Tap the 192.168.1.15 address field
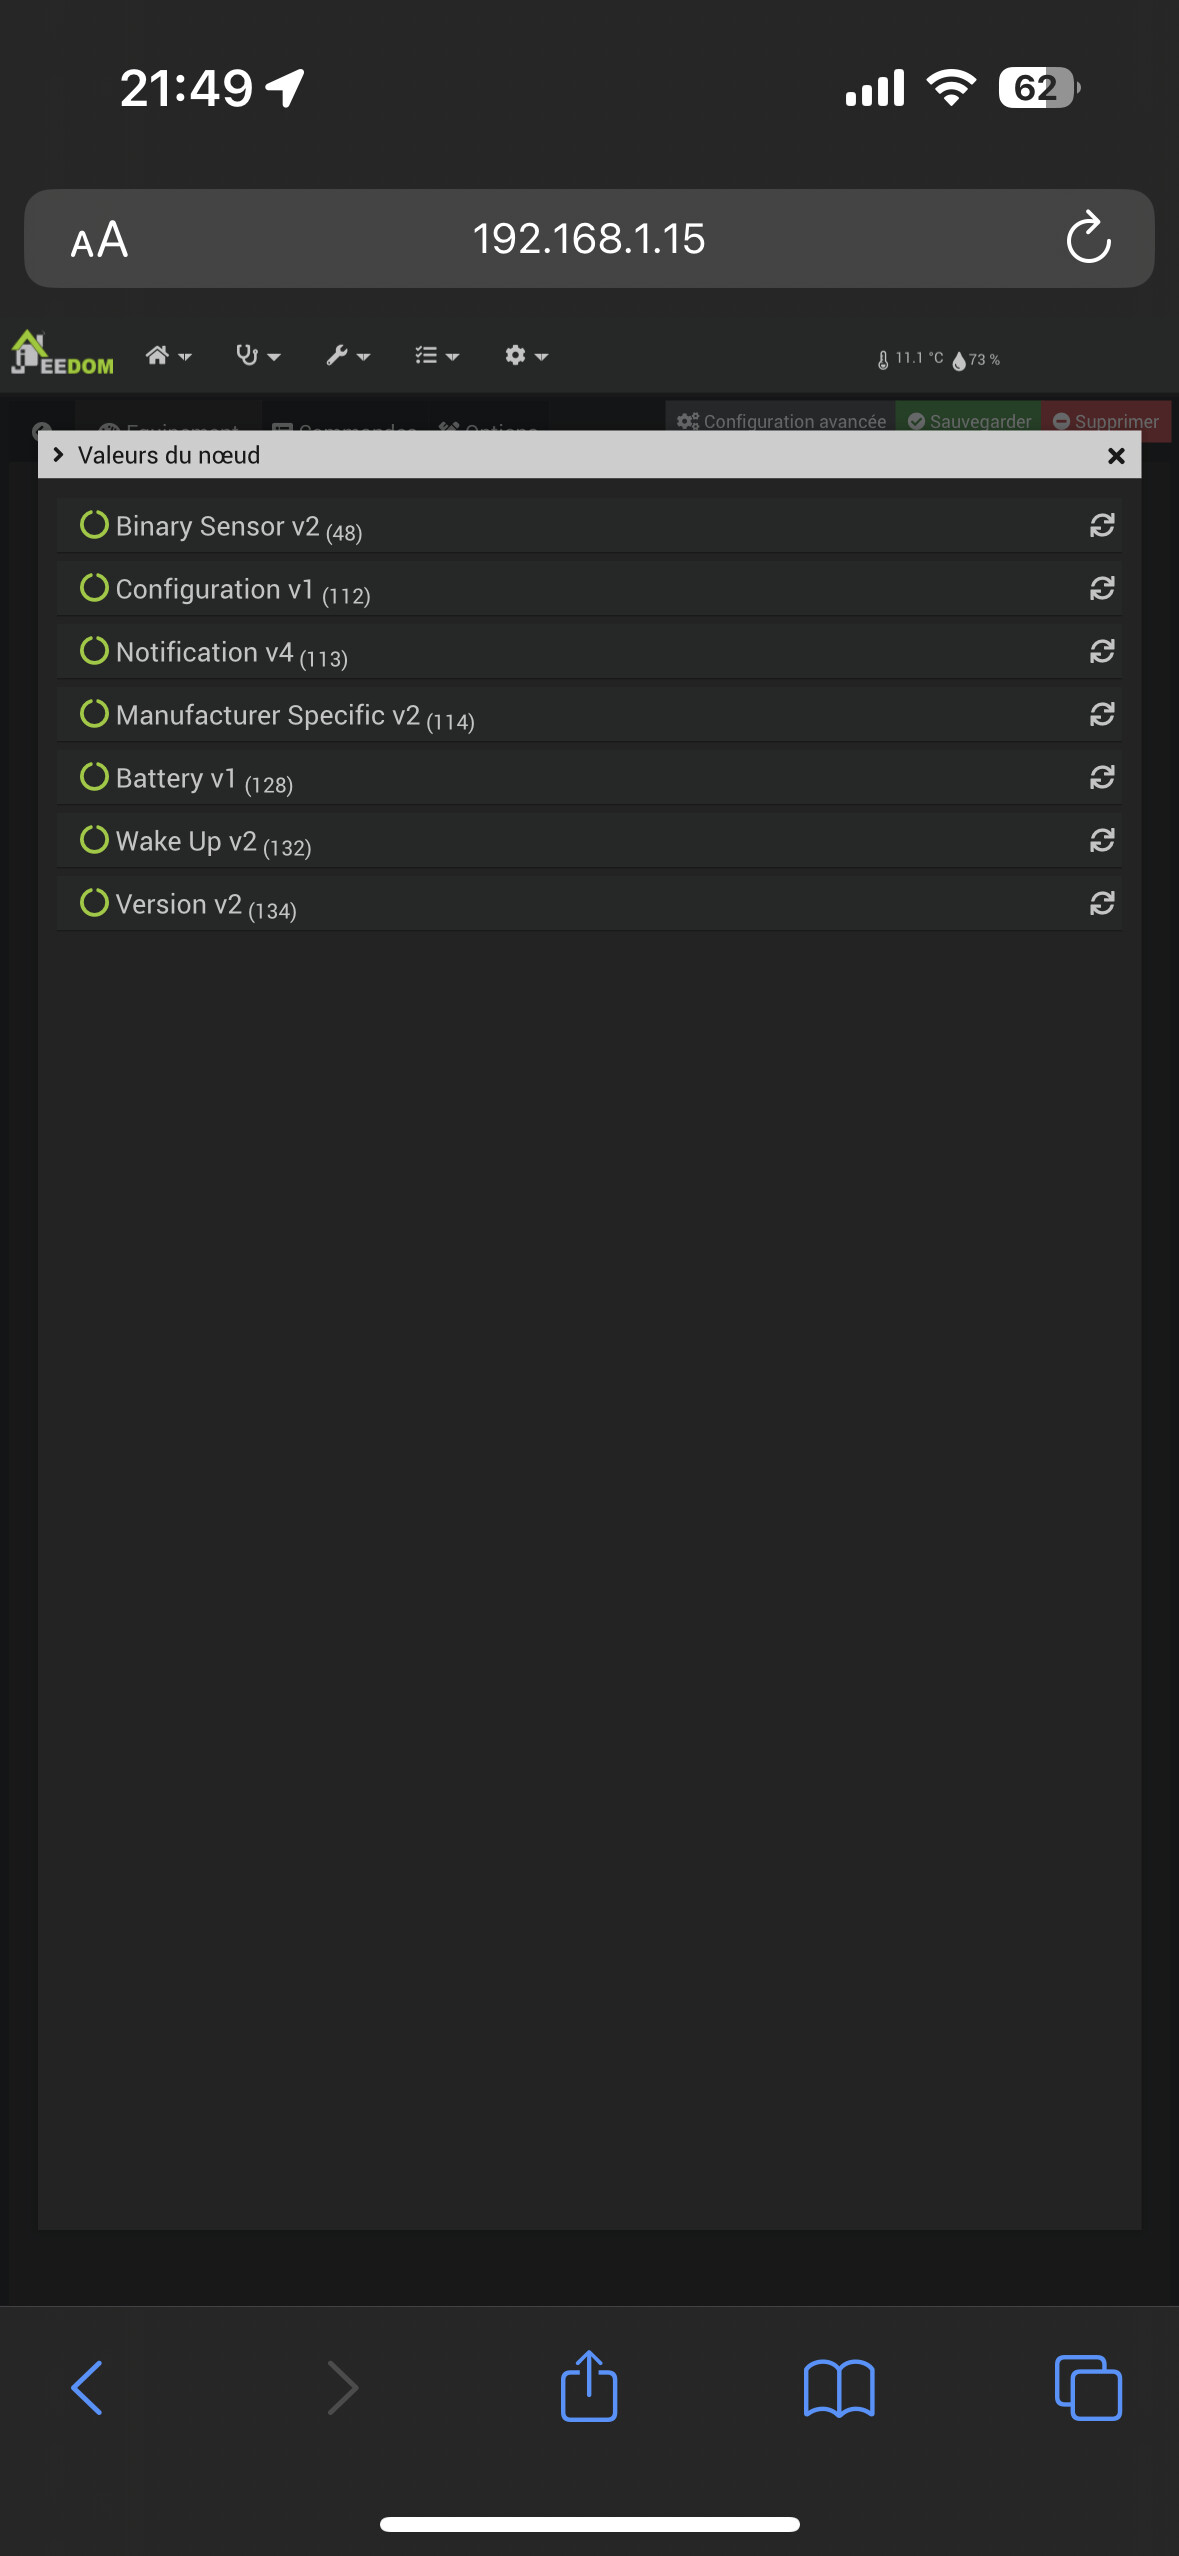1179x2556 pixels. [x=588, y=239]
